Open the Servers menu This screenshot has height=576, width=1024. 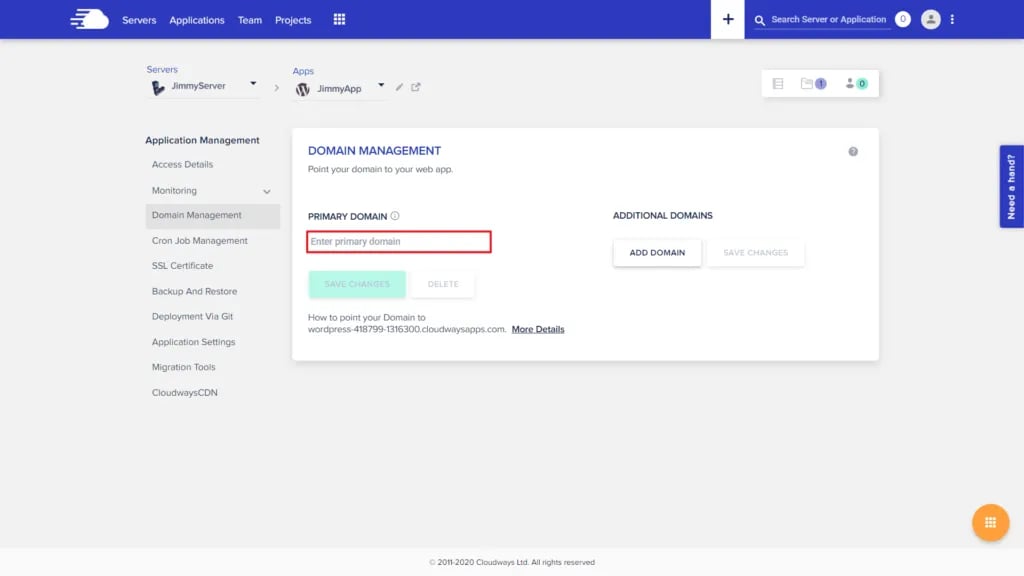click(139, 20)
